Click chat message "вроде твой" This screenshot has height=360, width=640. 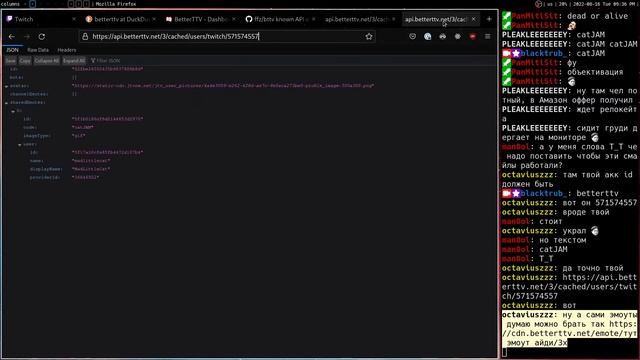tap(586, 212)
